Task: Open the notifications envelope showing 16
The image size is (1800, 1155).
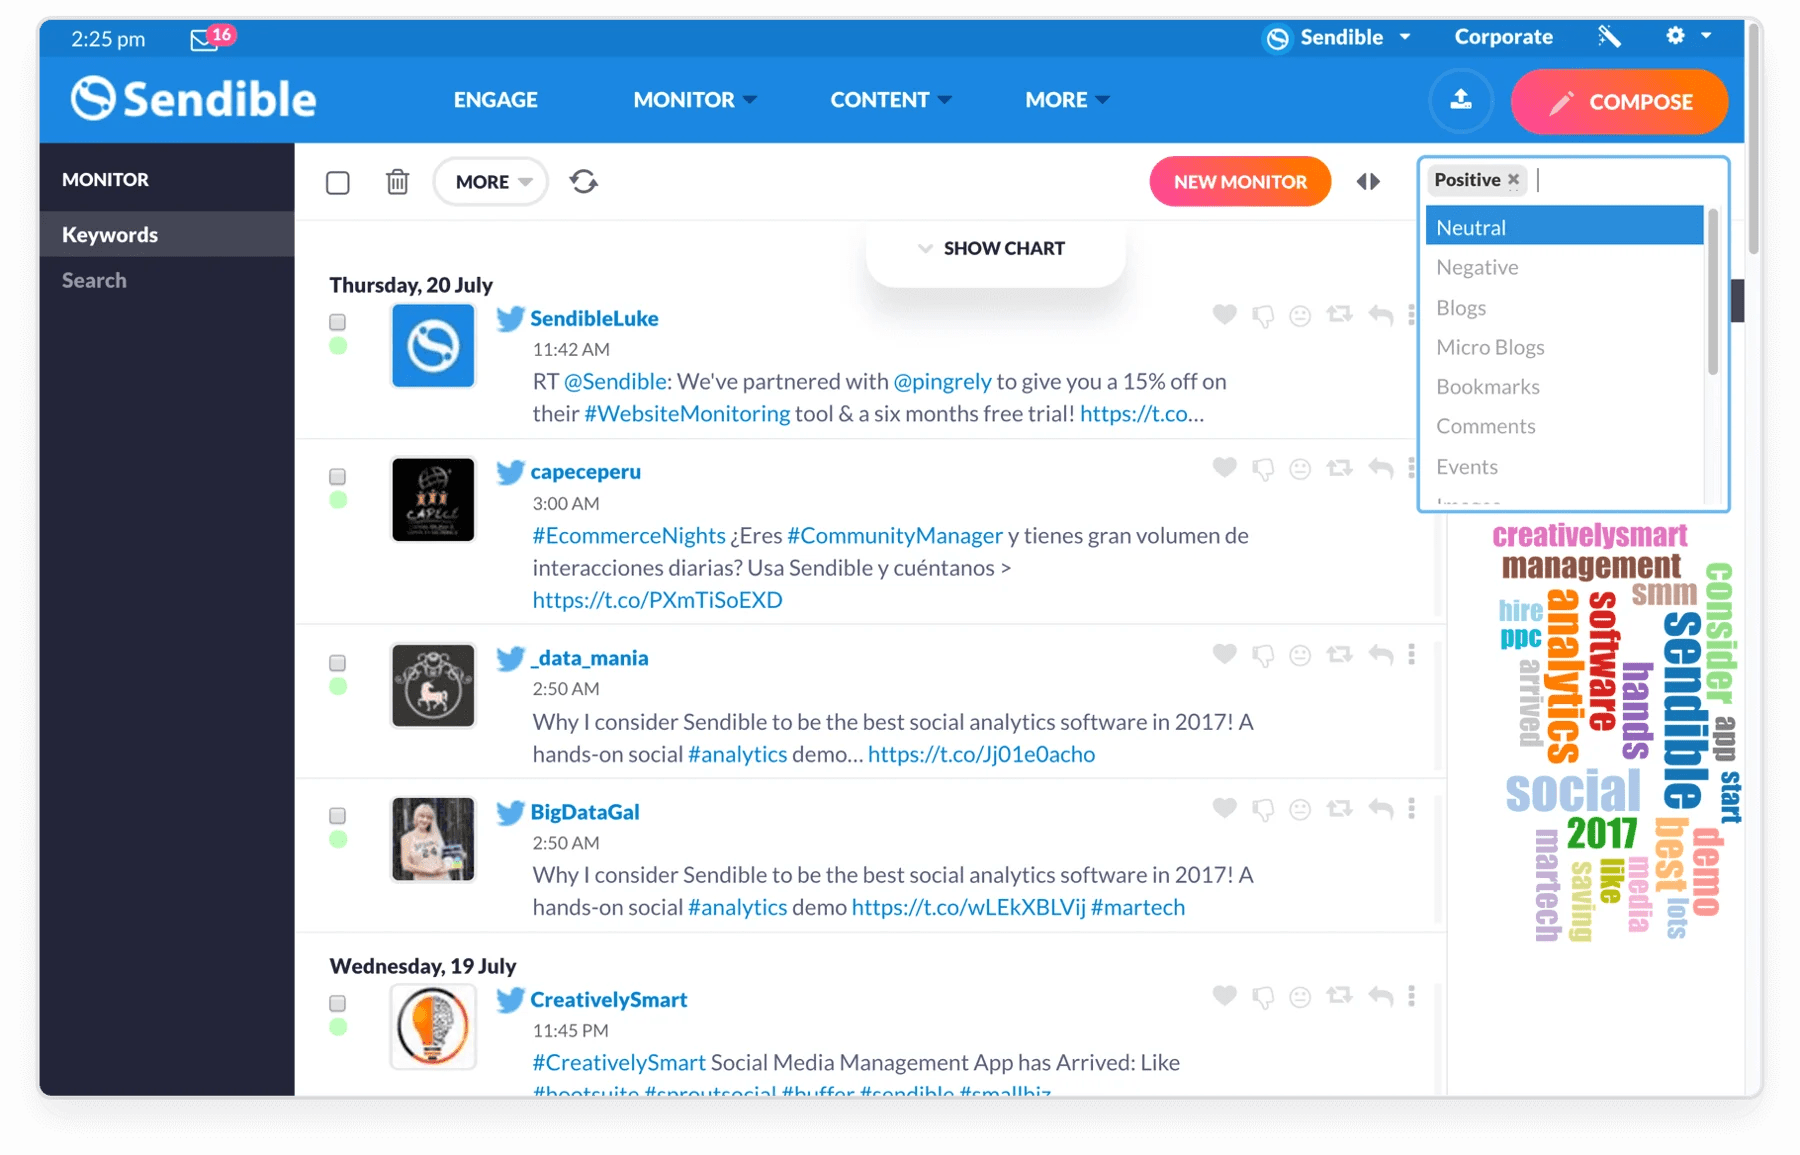Action: point(205,39)
